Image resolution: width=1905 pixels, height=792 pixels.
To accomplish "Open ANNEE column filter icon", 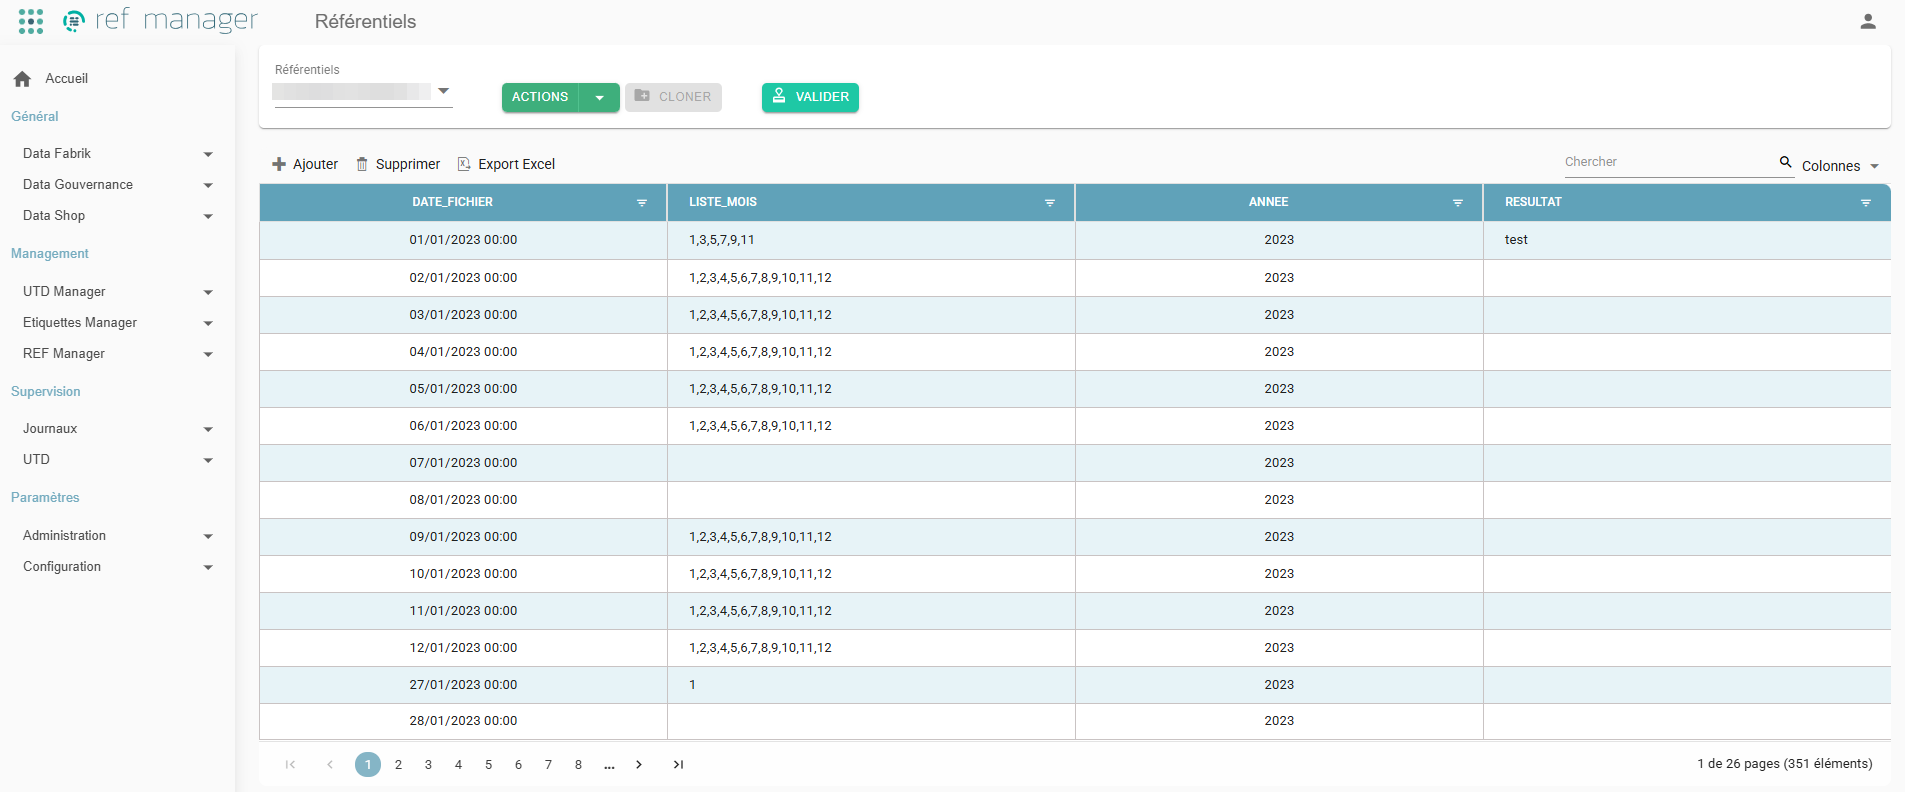I will 1458,203.
